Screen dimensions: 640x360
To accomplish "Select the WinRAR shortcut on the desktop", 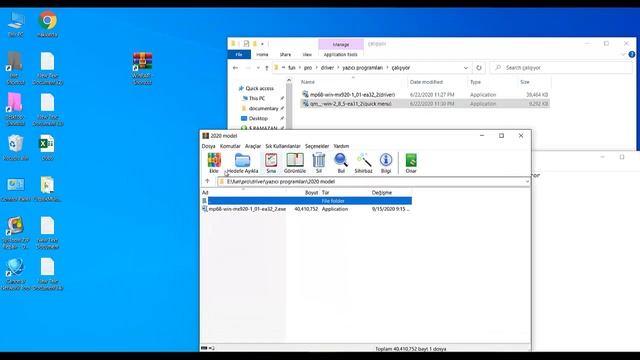I will 142,68.
